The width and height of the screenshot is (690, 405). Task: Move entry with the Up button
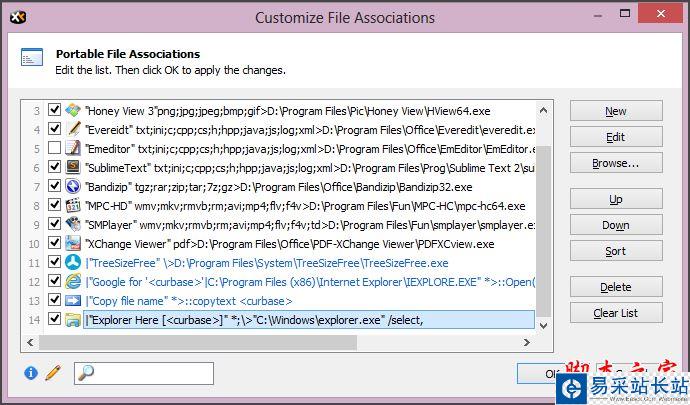[x=616, y=200]
